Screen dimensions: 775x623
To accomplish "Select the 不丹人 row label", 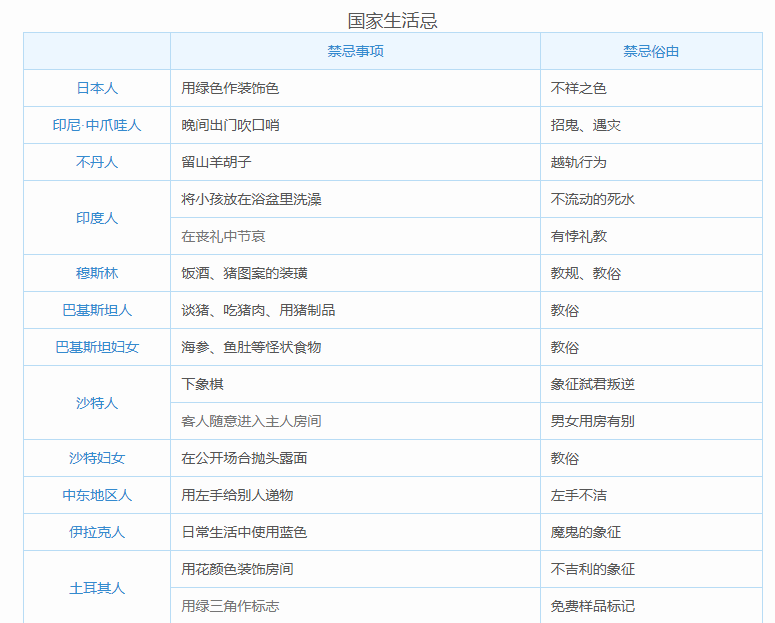I will (97, 162).
